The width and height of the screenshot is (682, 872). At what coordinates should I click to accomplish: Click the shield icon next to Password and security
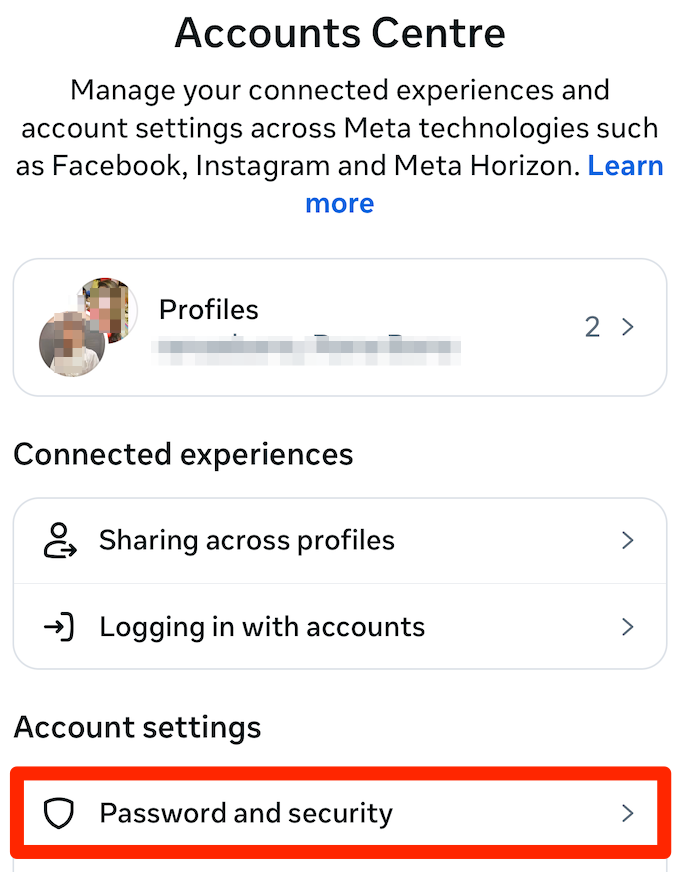coord(60,813)
